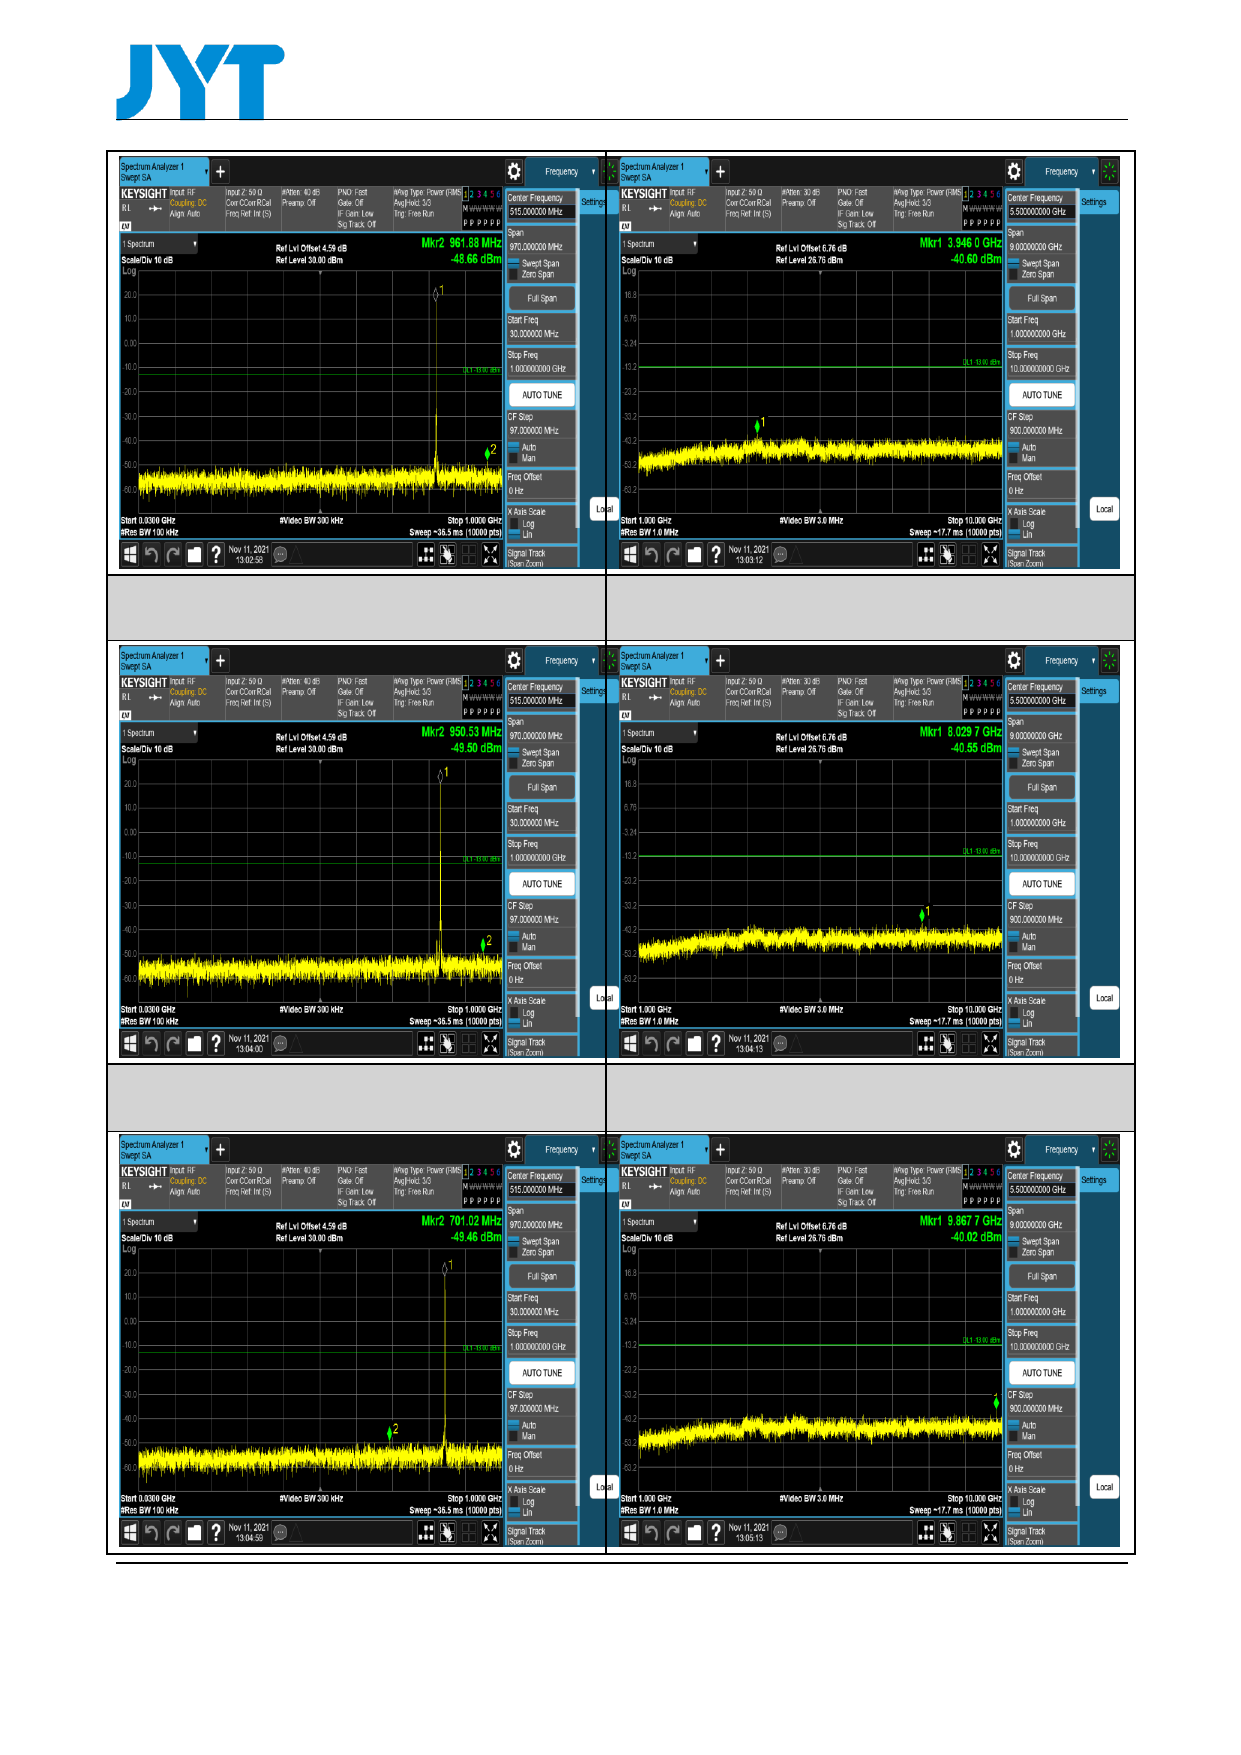Open file icon in the 13:04:59 capture

pos(194,1532)
